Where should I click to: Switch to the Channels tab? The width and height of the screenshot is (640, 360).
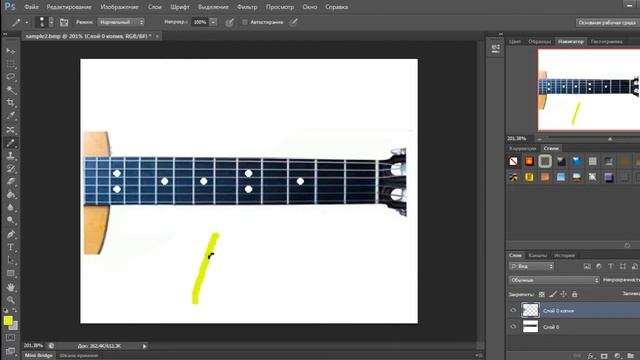tap(537, 256)
